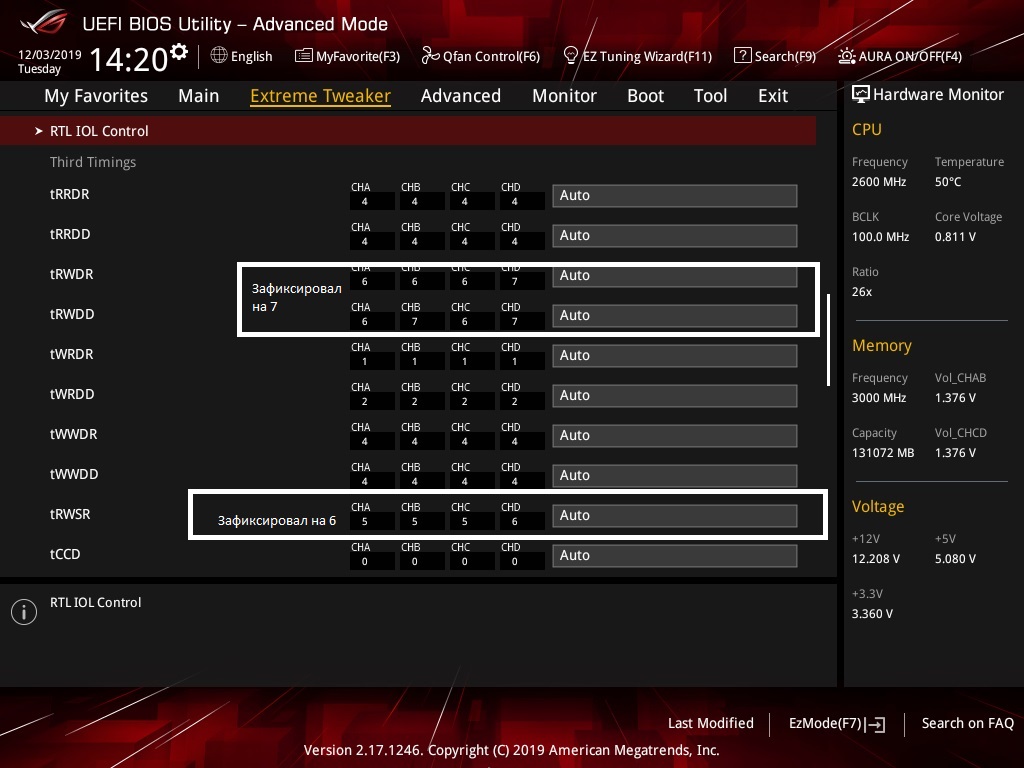
Task: Open tRRDD Auto value field
Action: point(675,235)
